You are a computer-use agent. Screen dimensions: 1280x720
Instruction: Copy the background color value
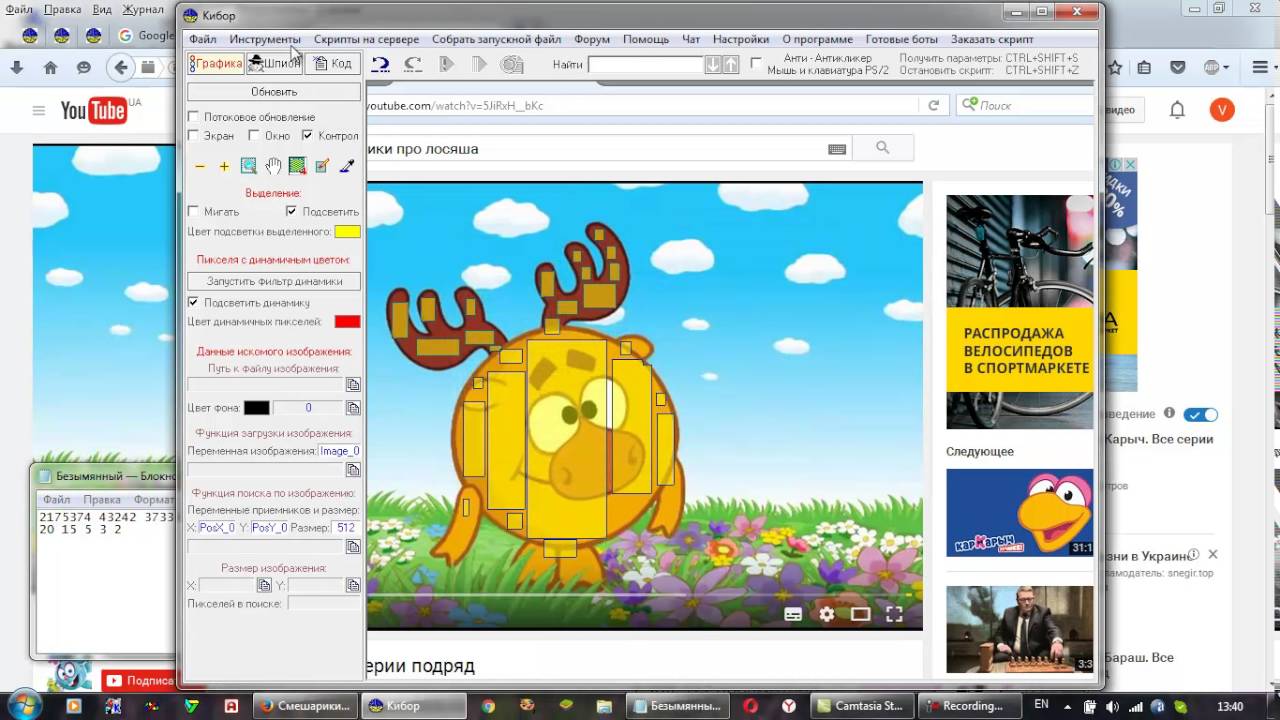(353, 408)
